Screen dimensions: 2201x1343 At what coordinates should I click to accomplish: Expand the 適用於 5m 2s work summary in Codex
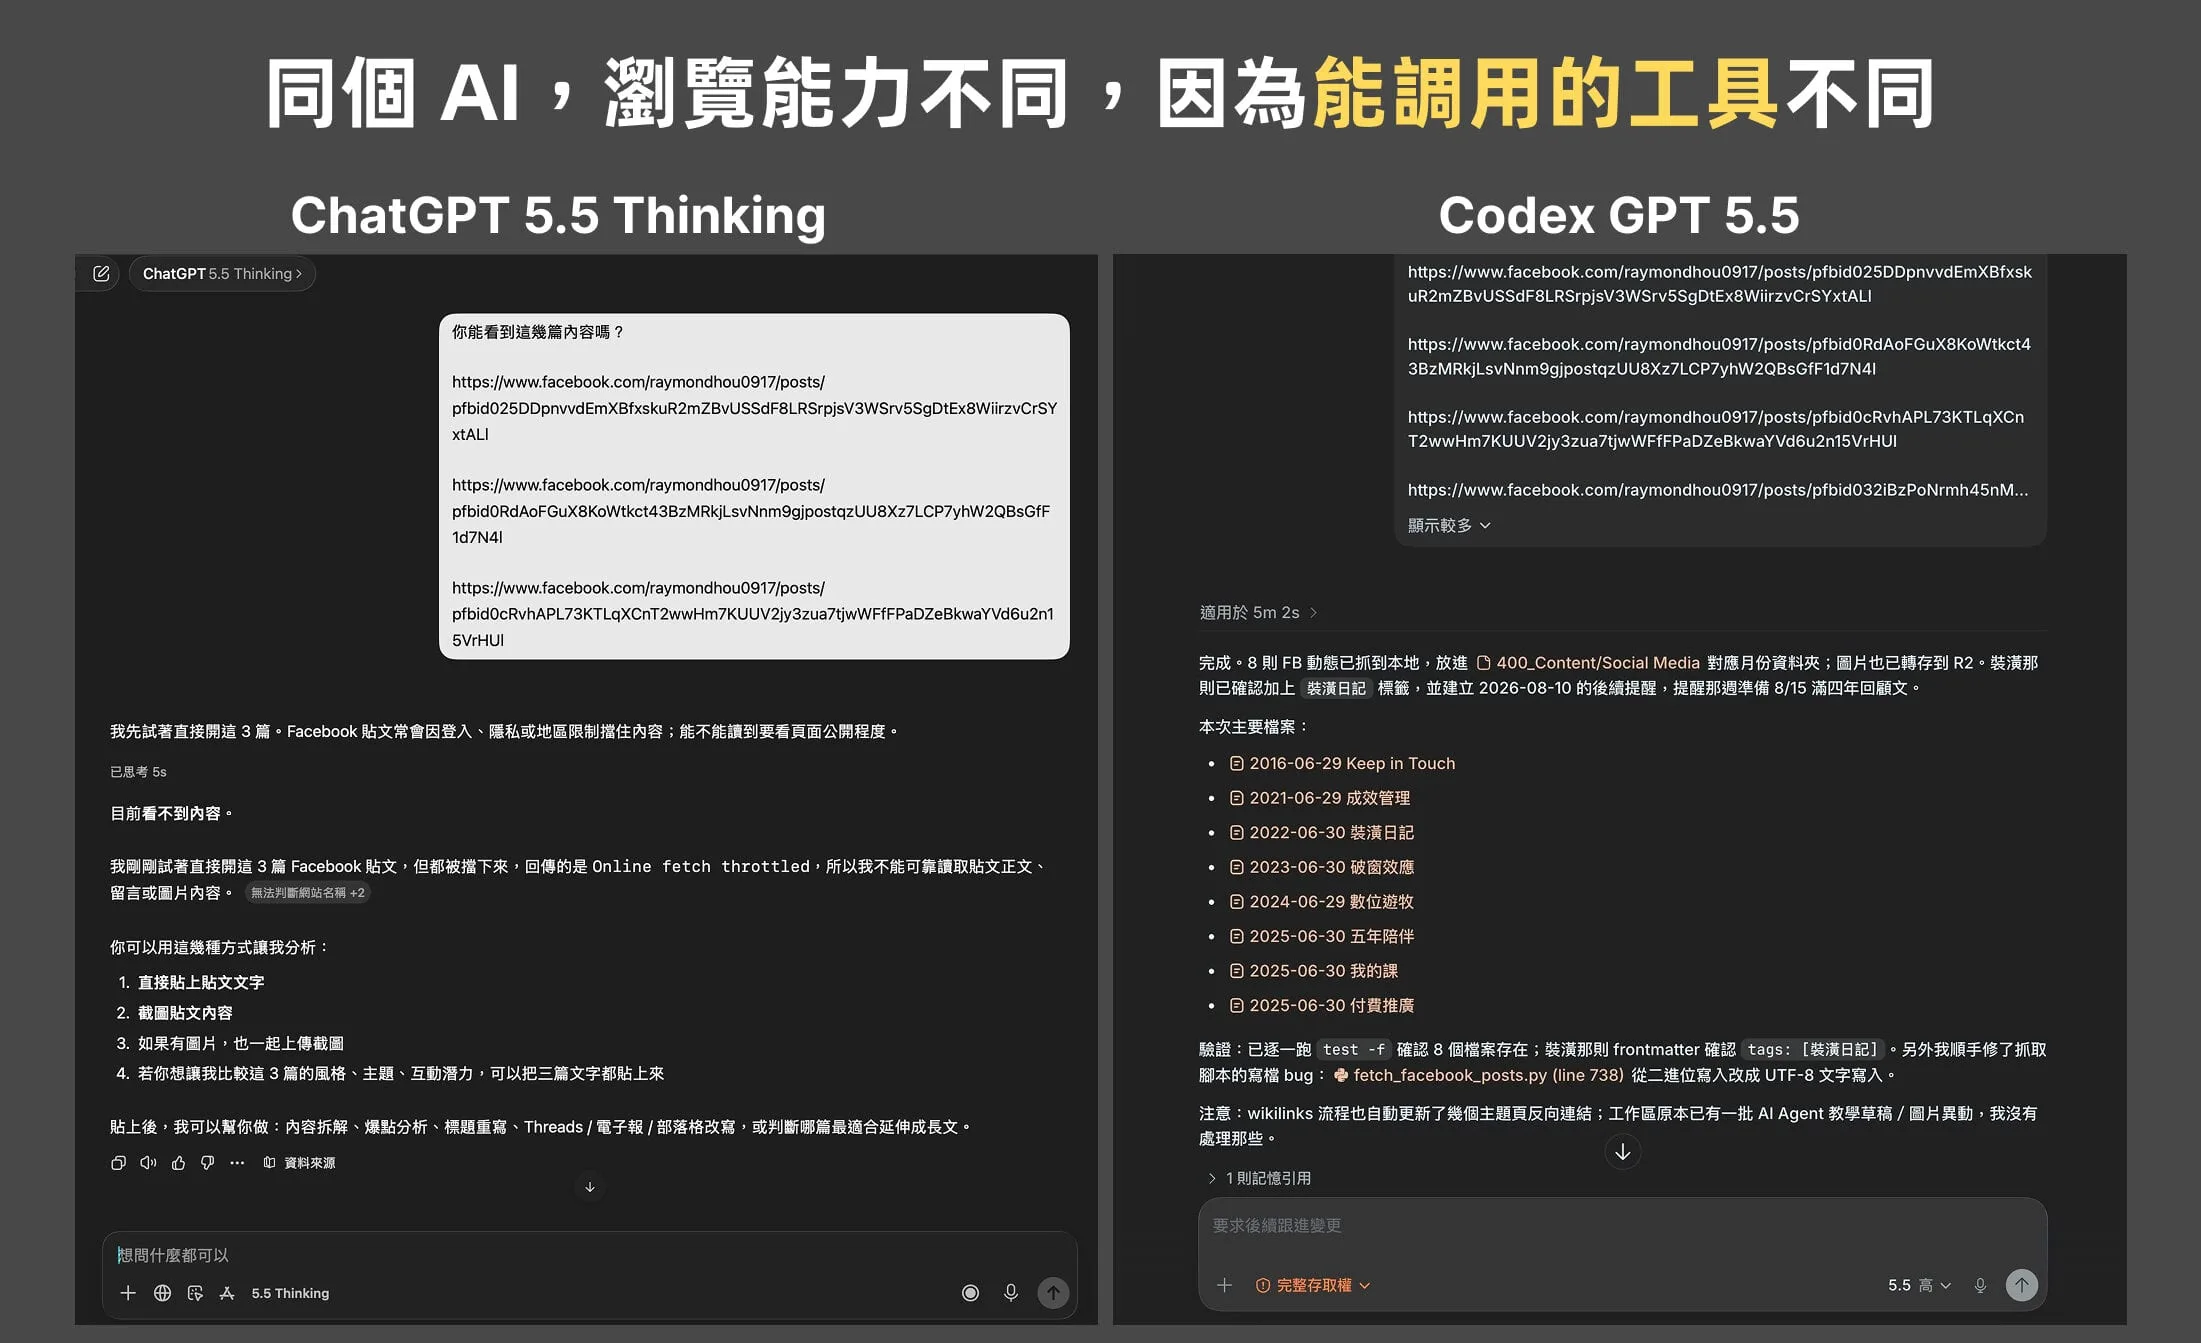click(1258, 612)
